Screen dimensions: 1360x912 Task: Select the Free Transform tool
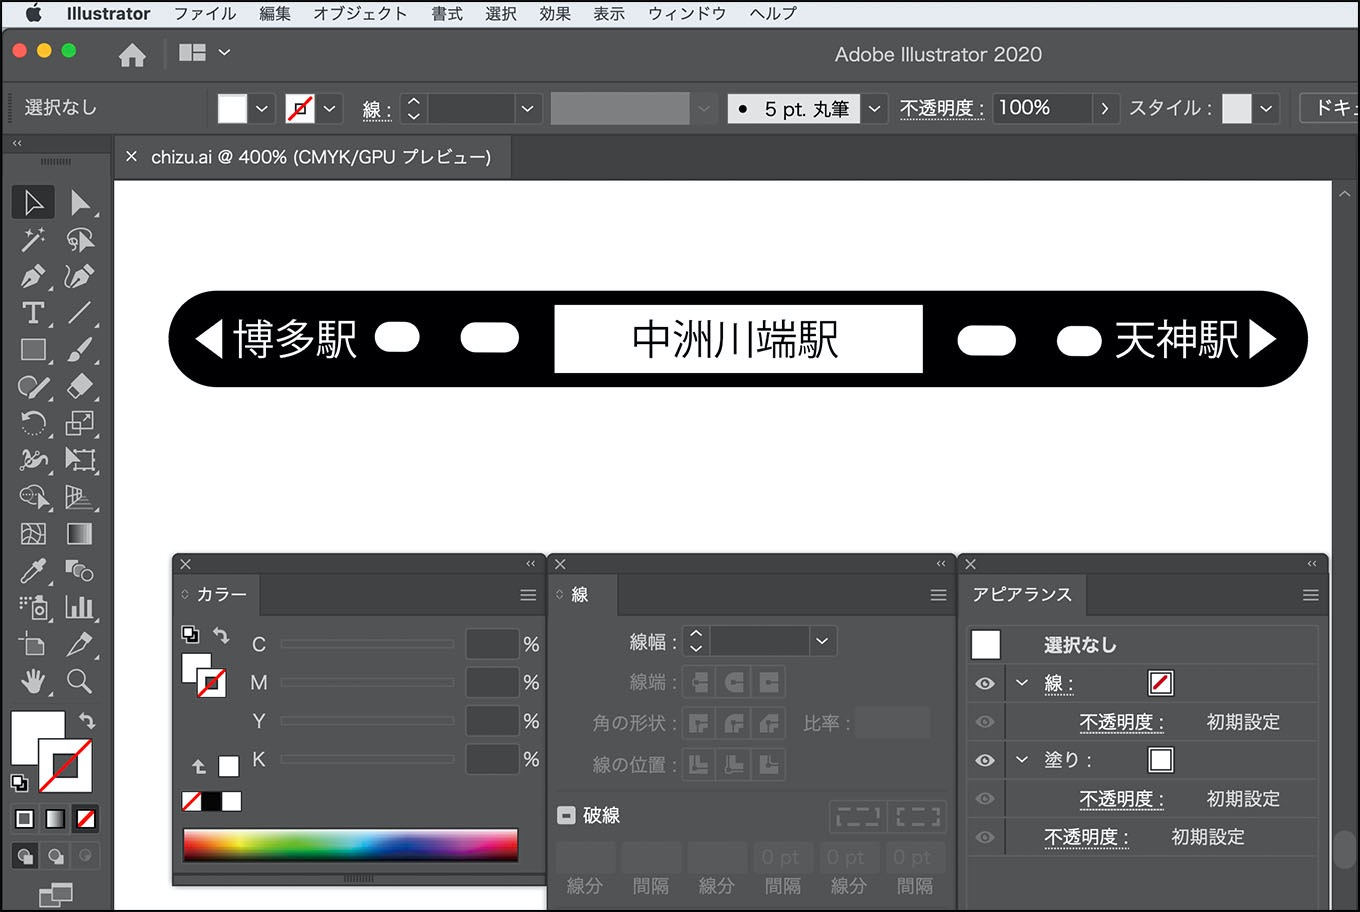coord(80,460)
